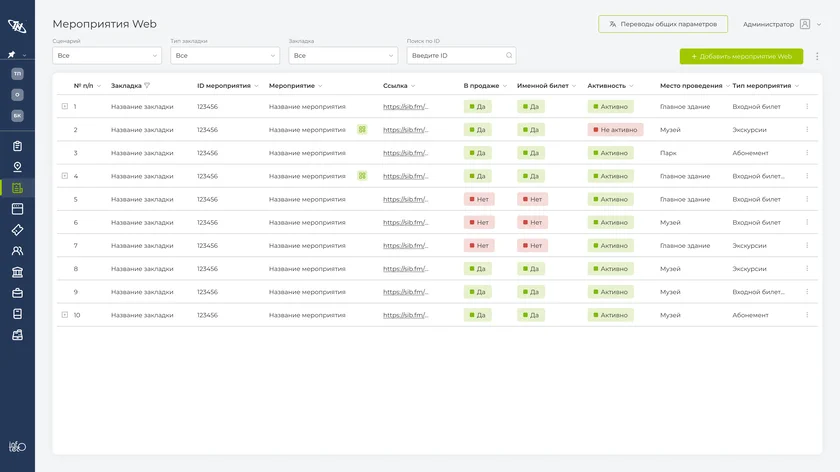Click the Не активно status badge in row 2
The height and width of the screenshot is (472, 840).
point(615,130)
